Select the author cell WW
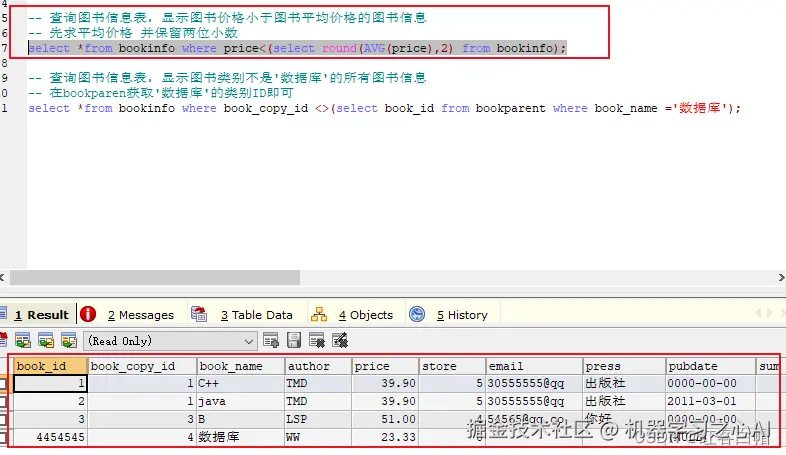Image resolution: width=786 pixels, height=455 pixels. coord(318,437)
